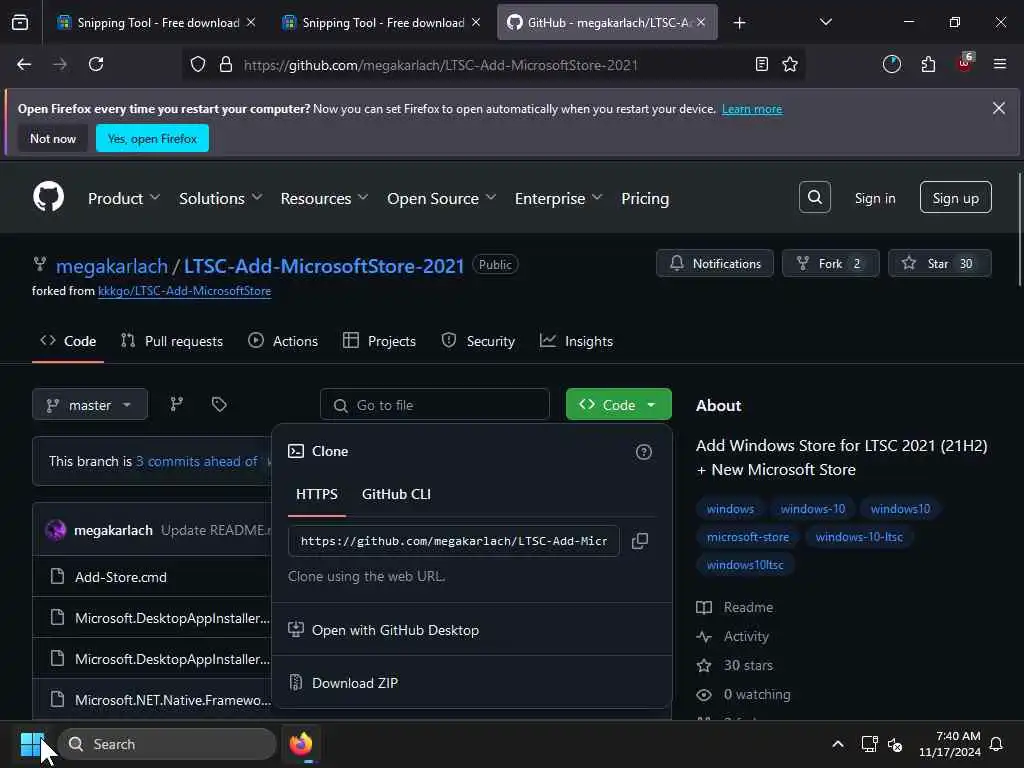This screenshot has height=768, width=1024.
Task: Go back using the Firefox back arrow
Action: point(24,64)
